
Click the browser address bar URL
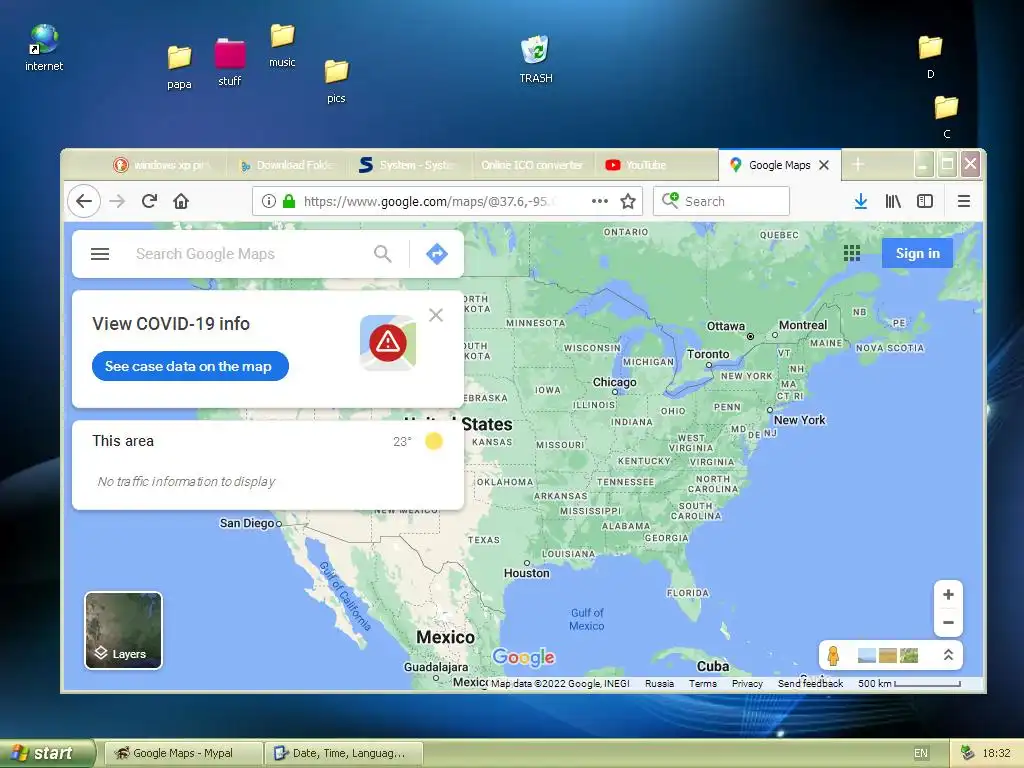pyautogui.click(x=431, y=201)
